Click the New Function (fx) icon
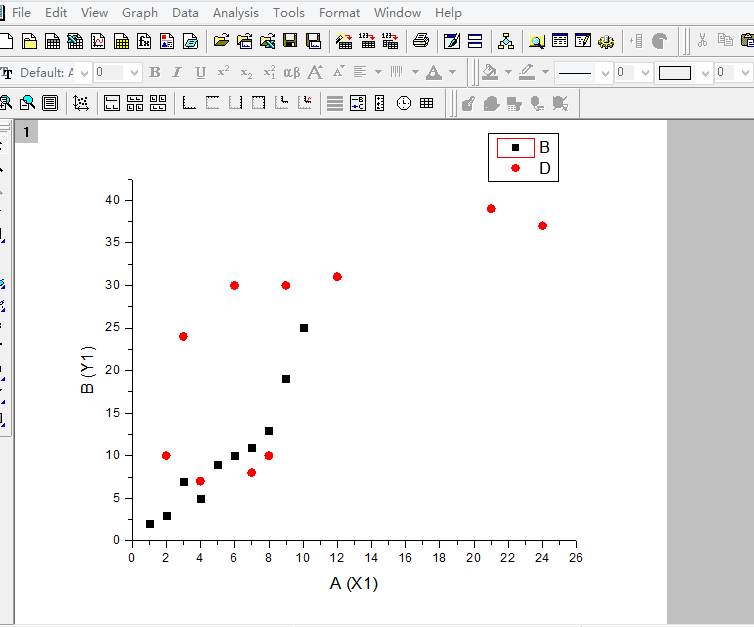This screenshot has height=627, width=754. pyautogui.click(x=144, y=41)
